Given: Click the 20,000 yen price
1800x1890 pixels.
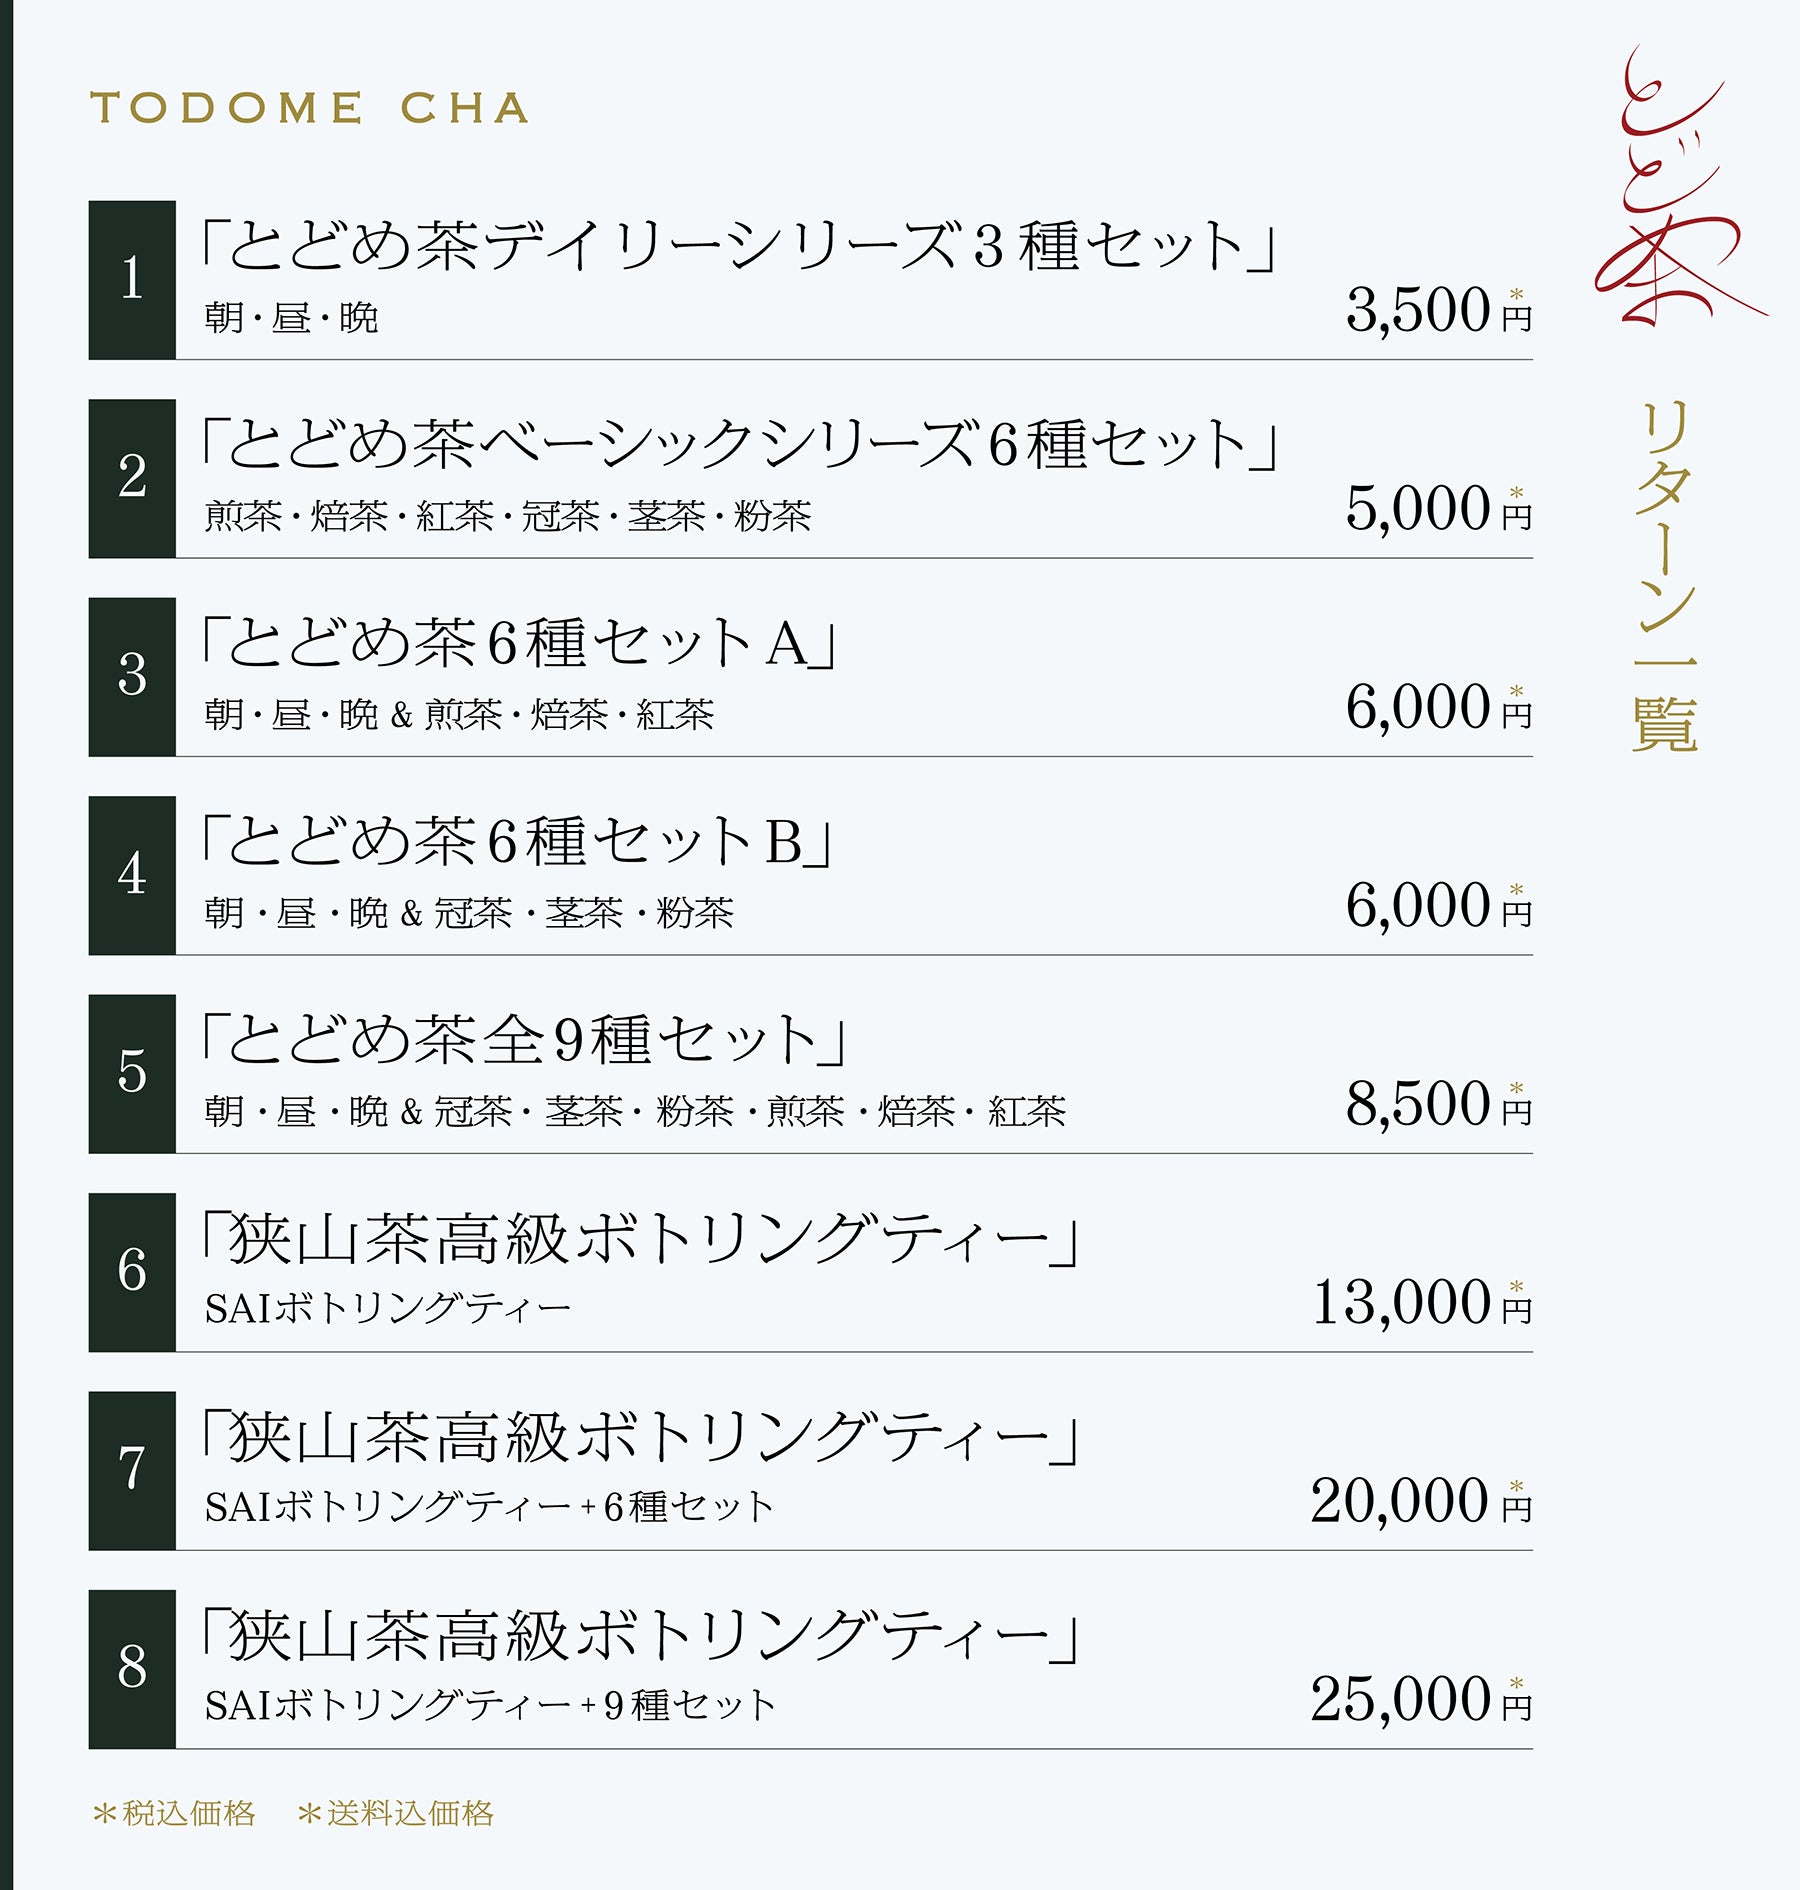Looking at the screenshot, I should [1420, 1502].
